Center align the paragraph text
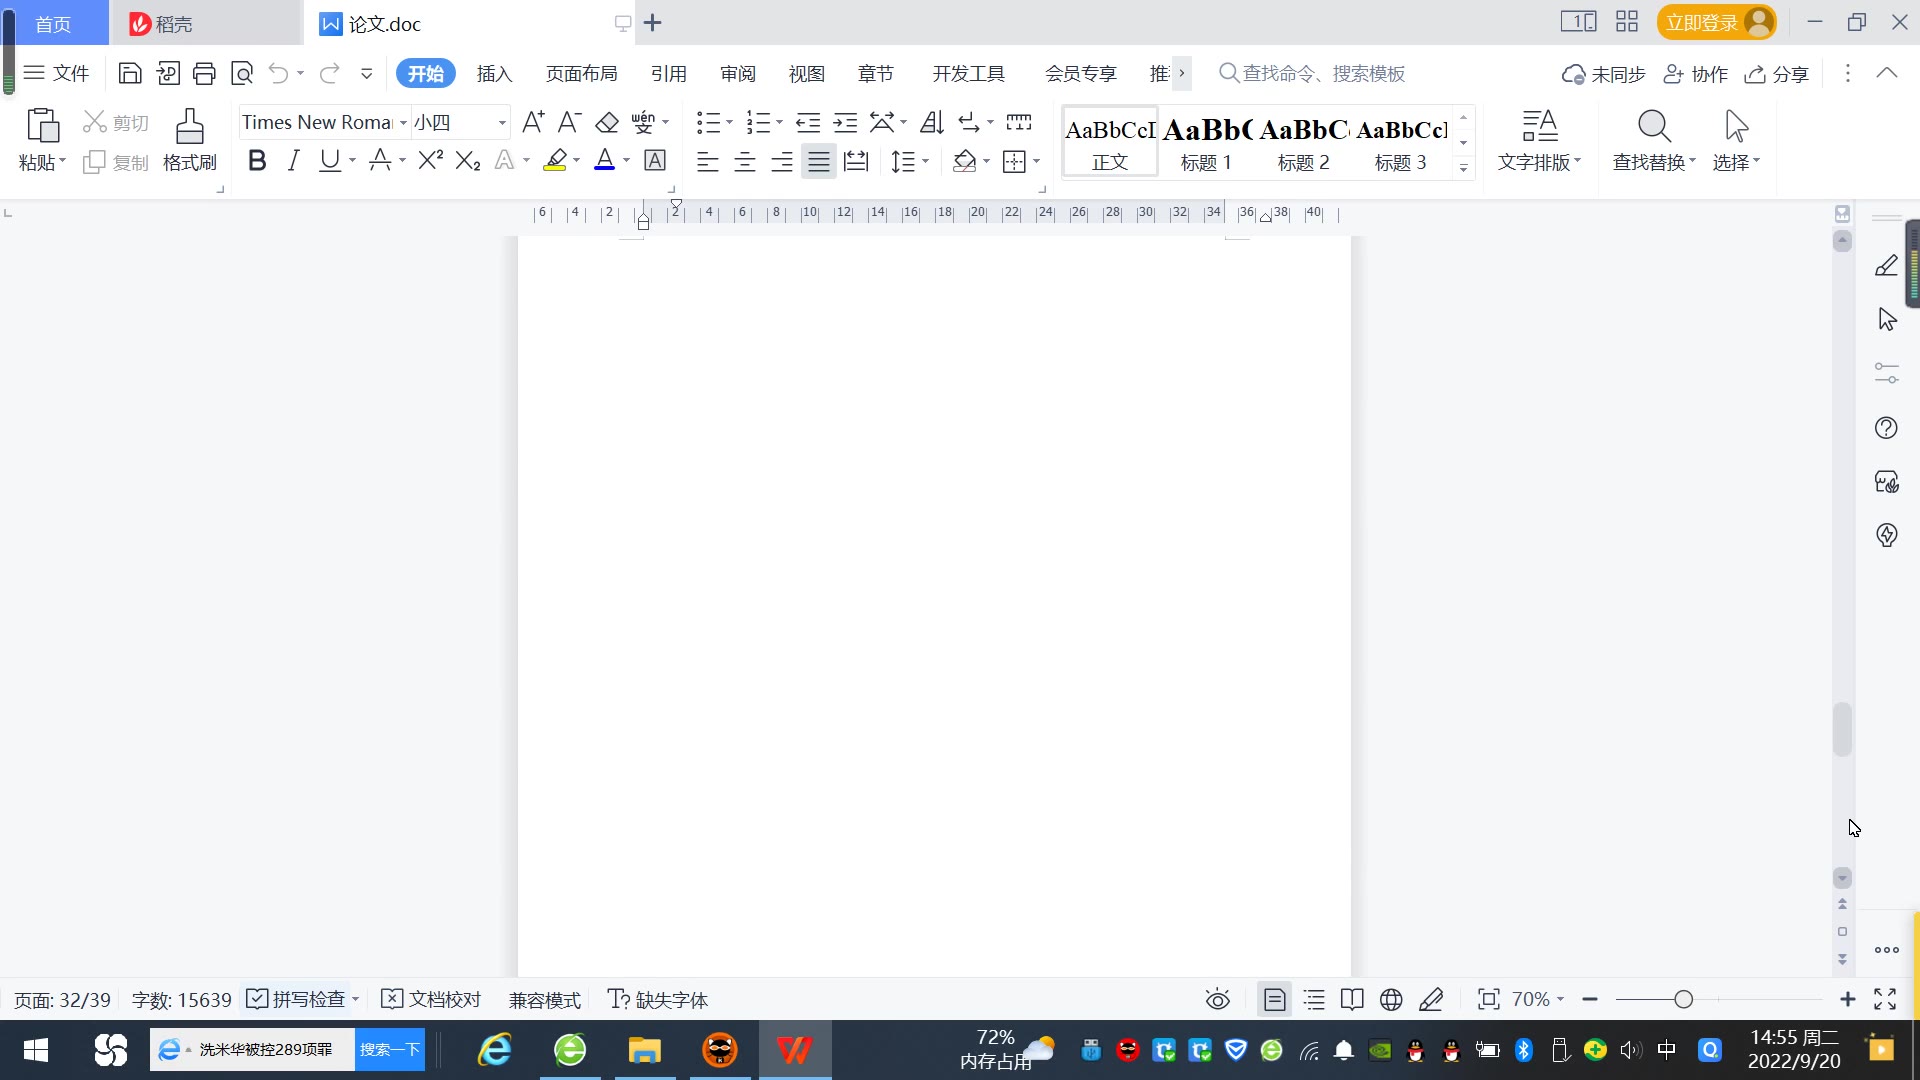 pos(744,162)
